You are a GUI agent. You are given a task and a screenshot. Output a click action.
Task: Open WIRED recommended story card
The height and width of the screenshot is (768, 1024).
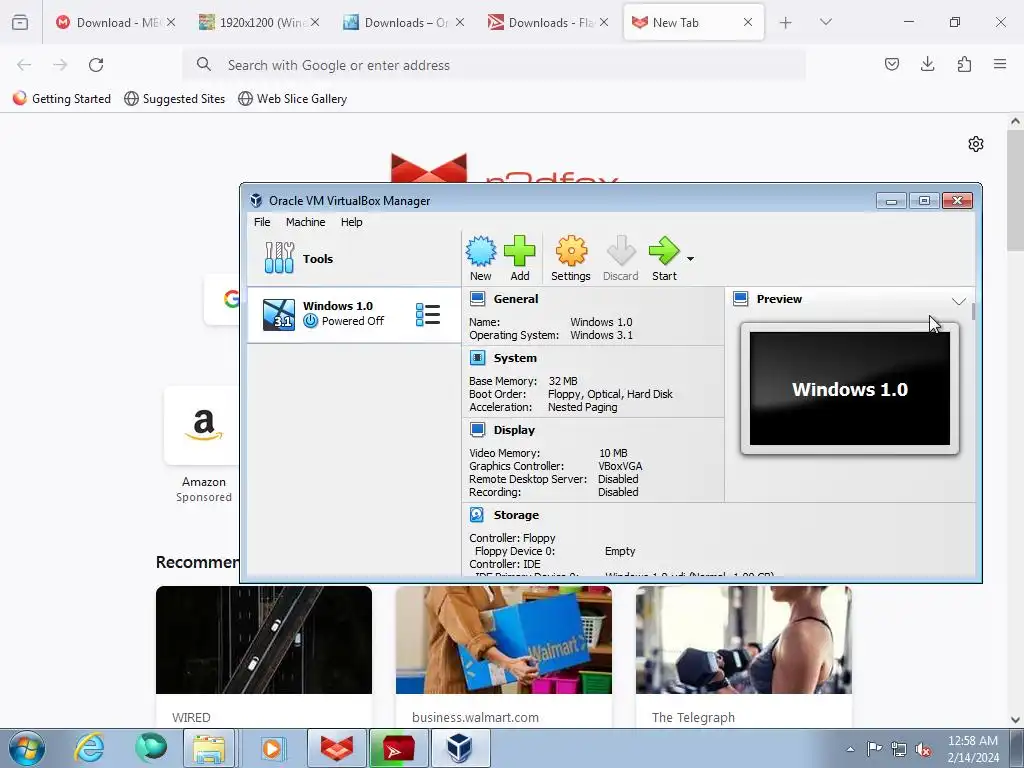tap(264, 656)
